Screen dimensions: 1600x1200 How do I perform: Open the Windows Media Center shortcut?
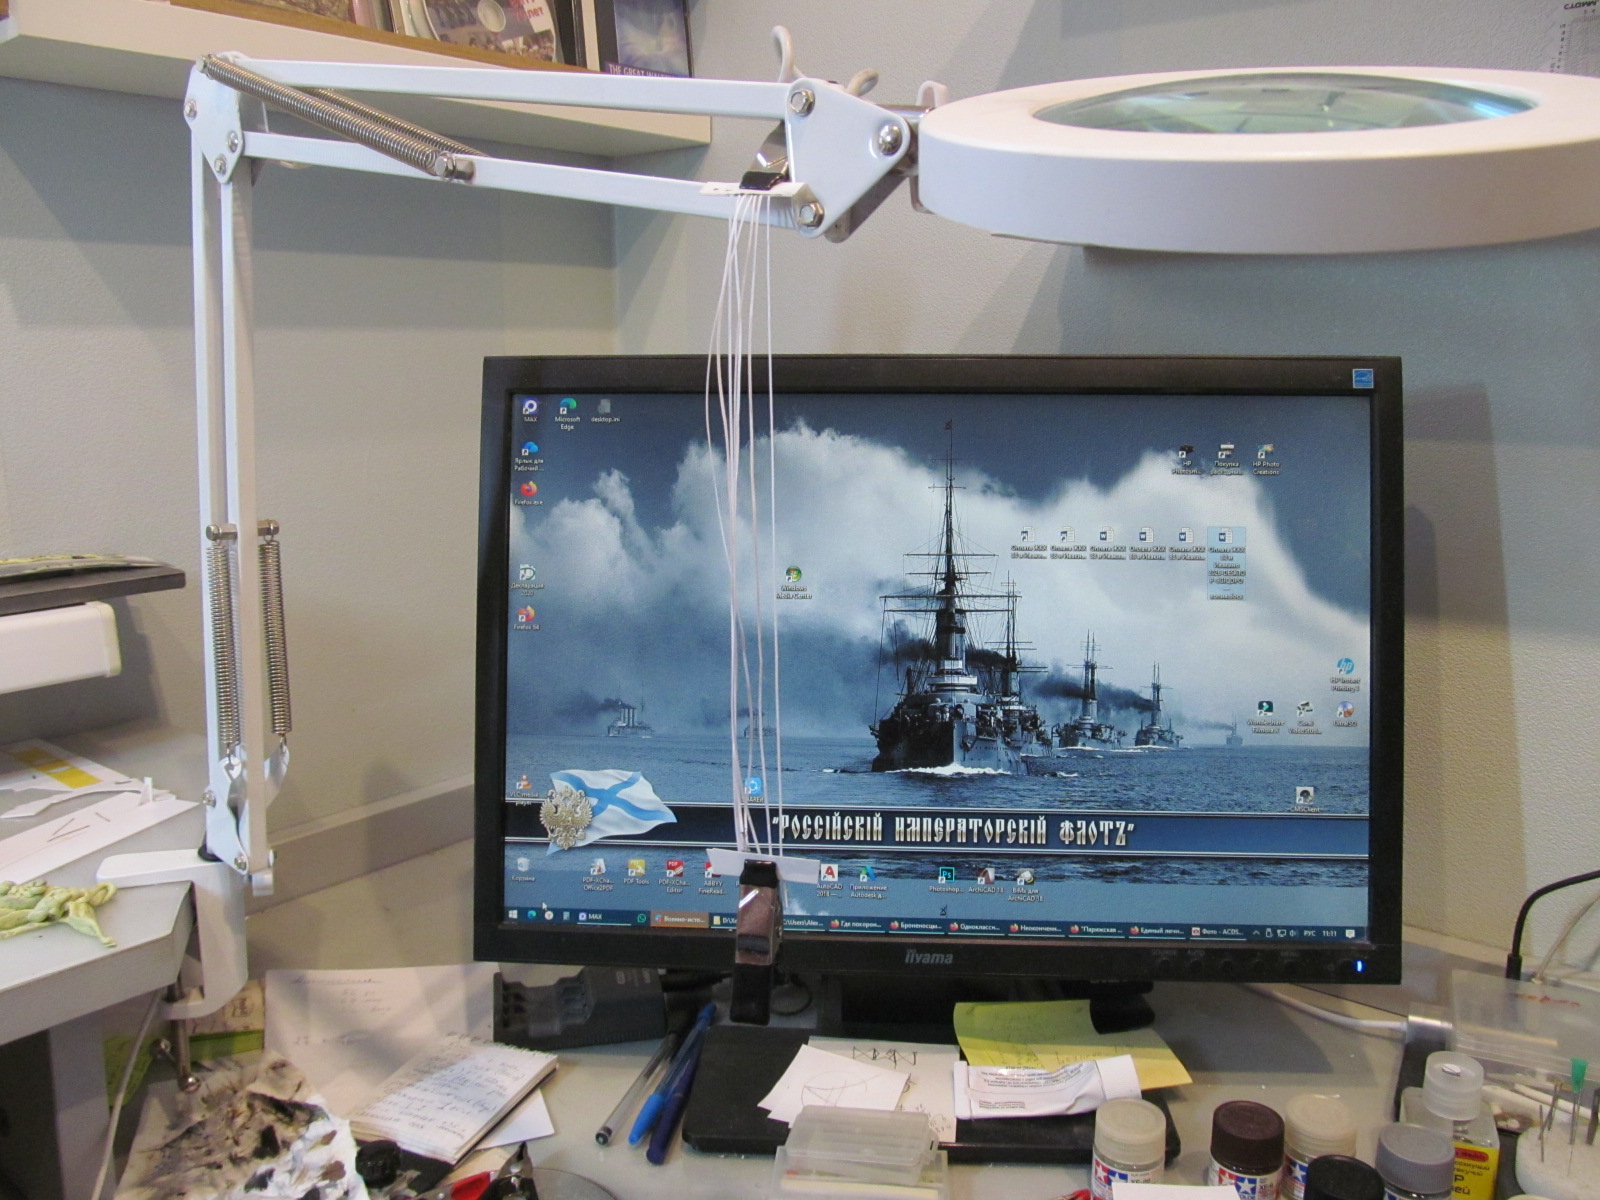tap(794, 577)
